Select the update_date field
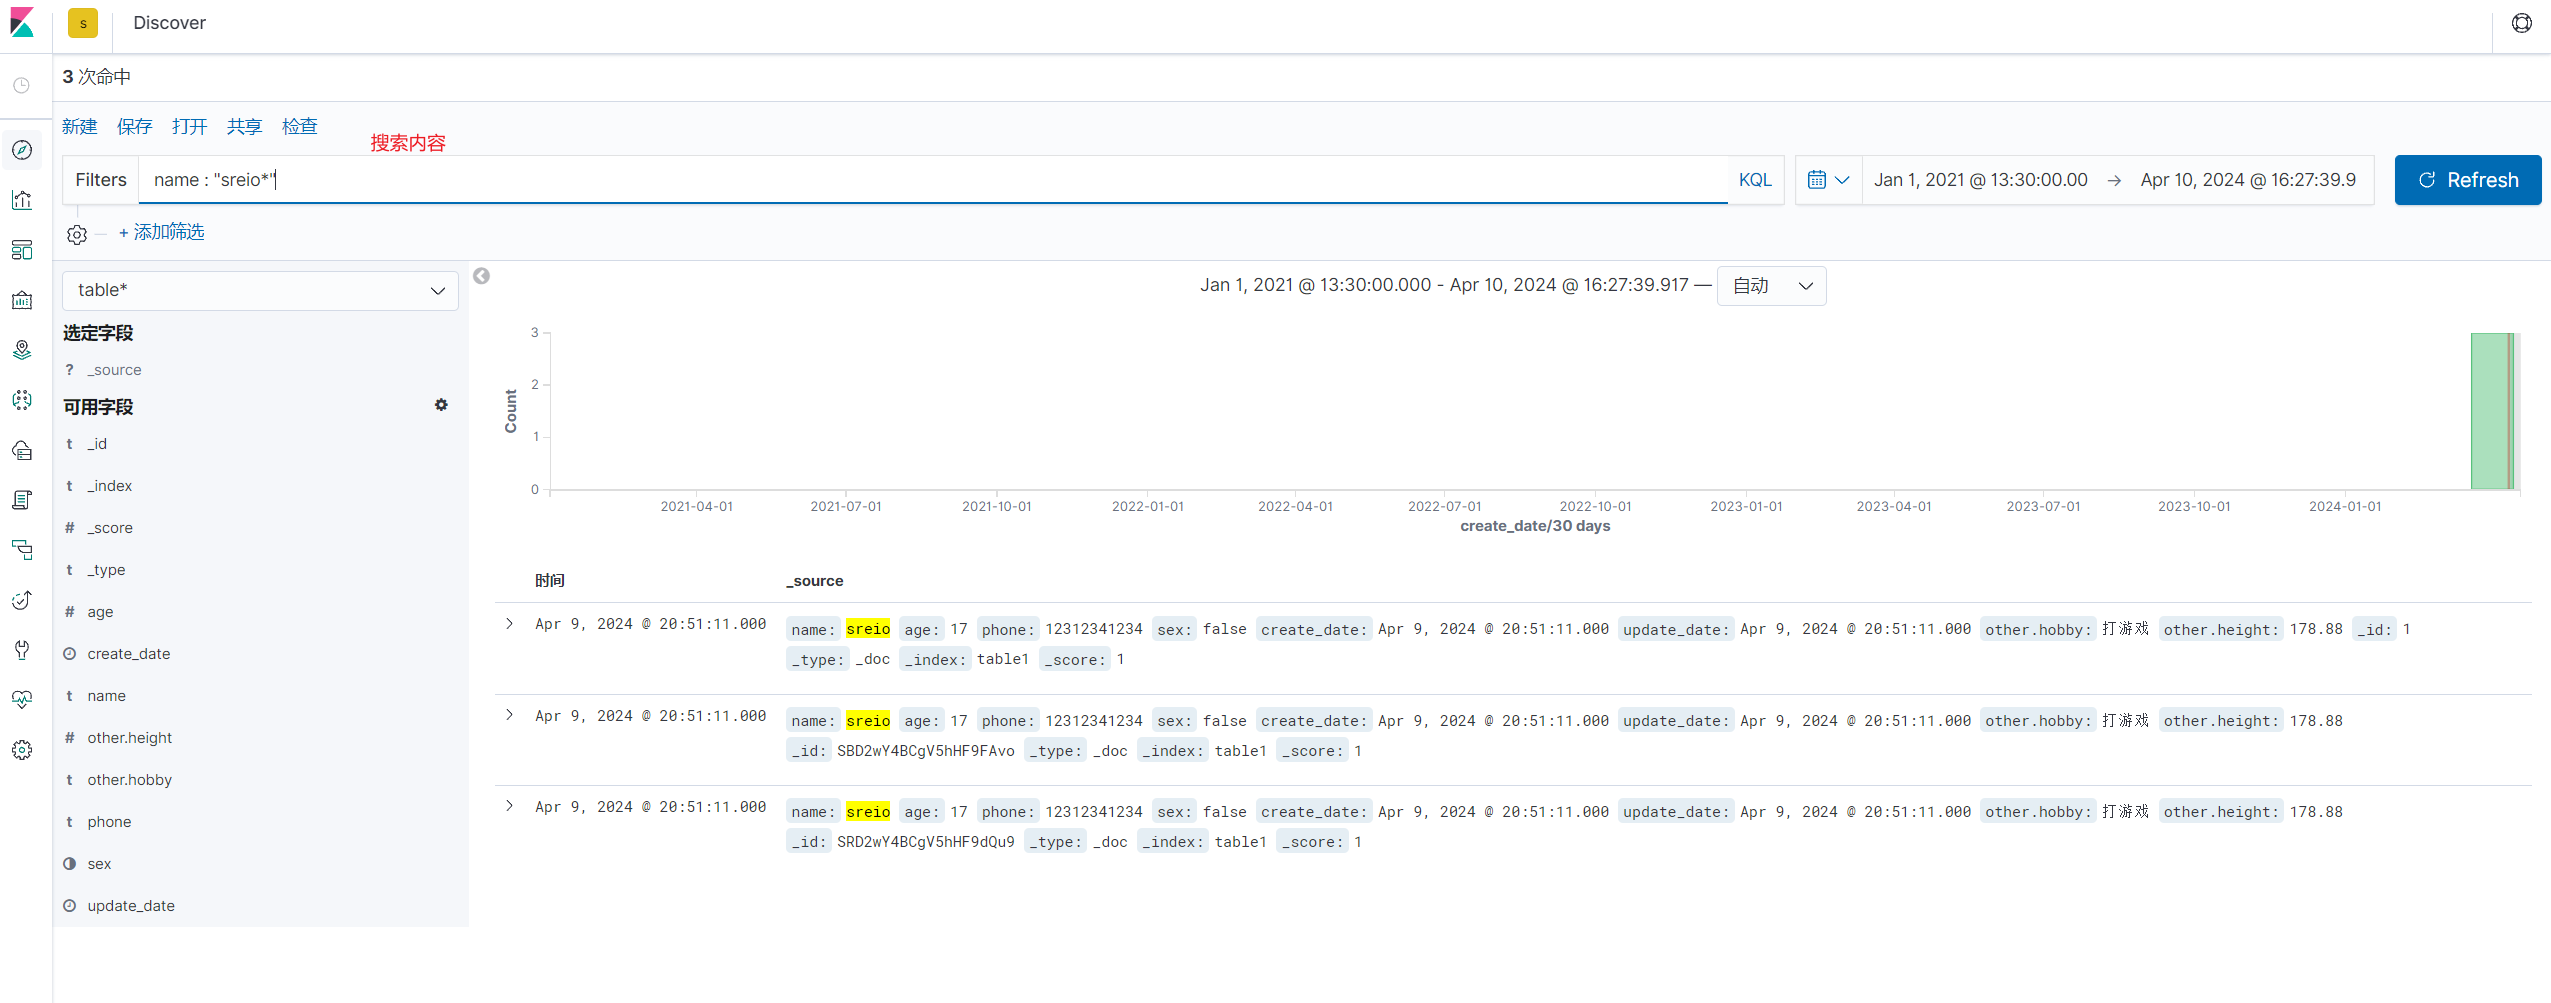 click(x=130, y=906)
